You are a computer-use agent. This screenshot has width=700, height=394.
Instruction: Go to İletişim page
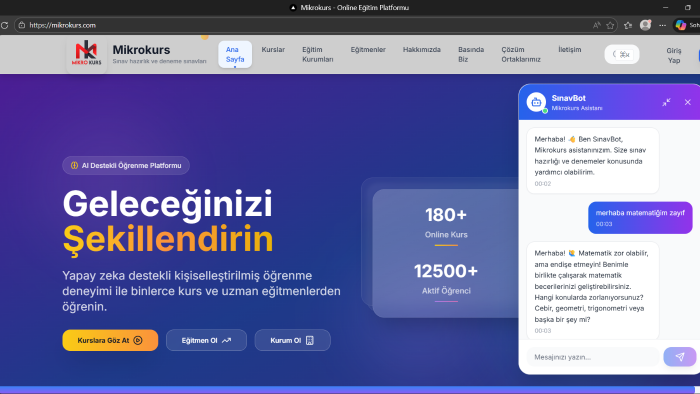coord(570,50)
